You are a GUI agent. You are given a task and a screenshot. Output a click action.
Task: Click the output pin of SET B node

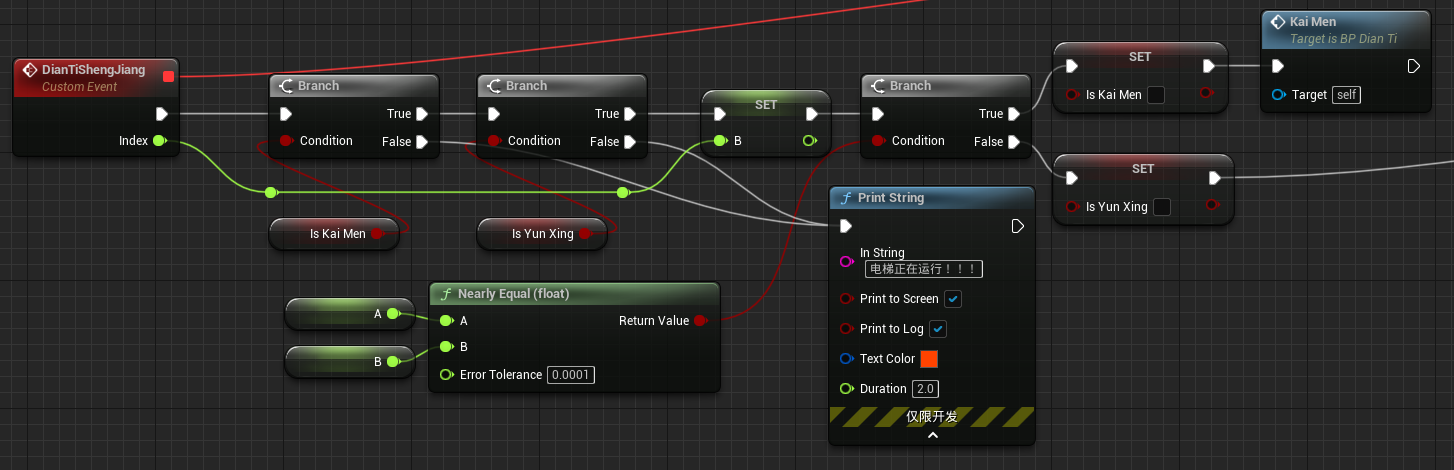809,141
